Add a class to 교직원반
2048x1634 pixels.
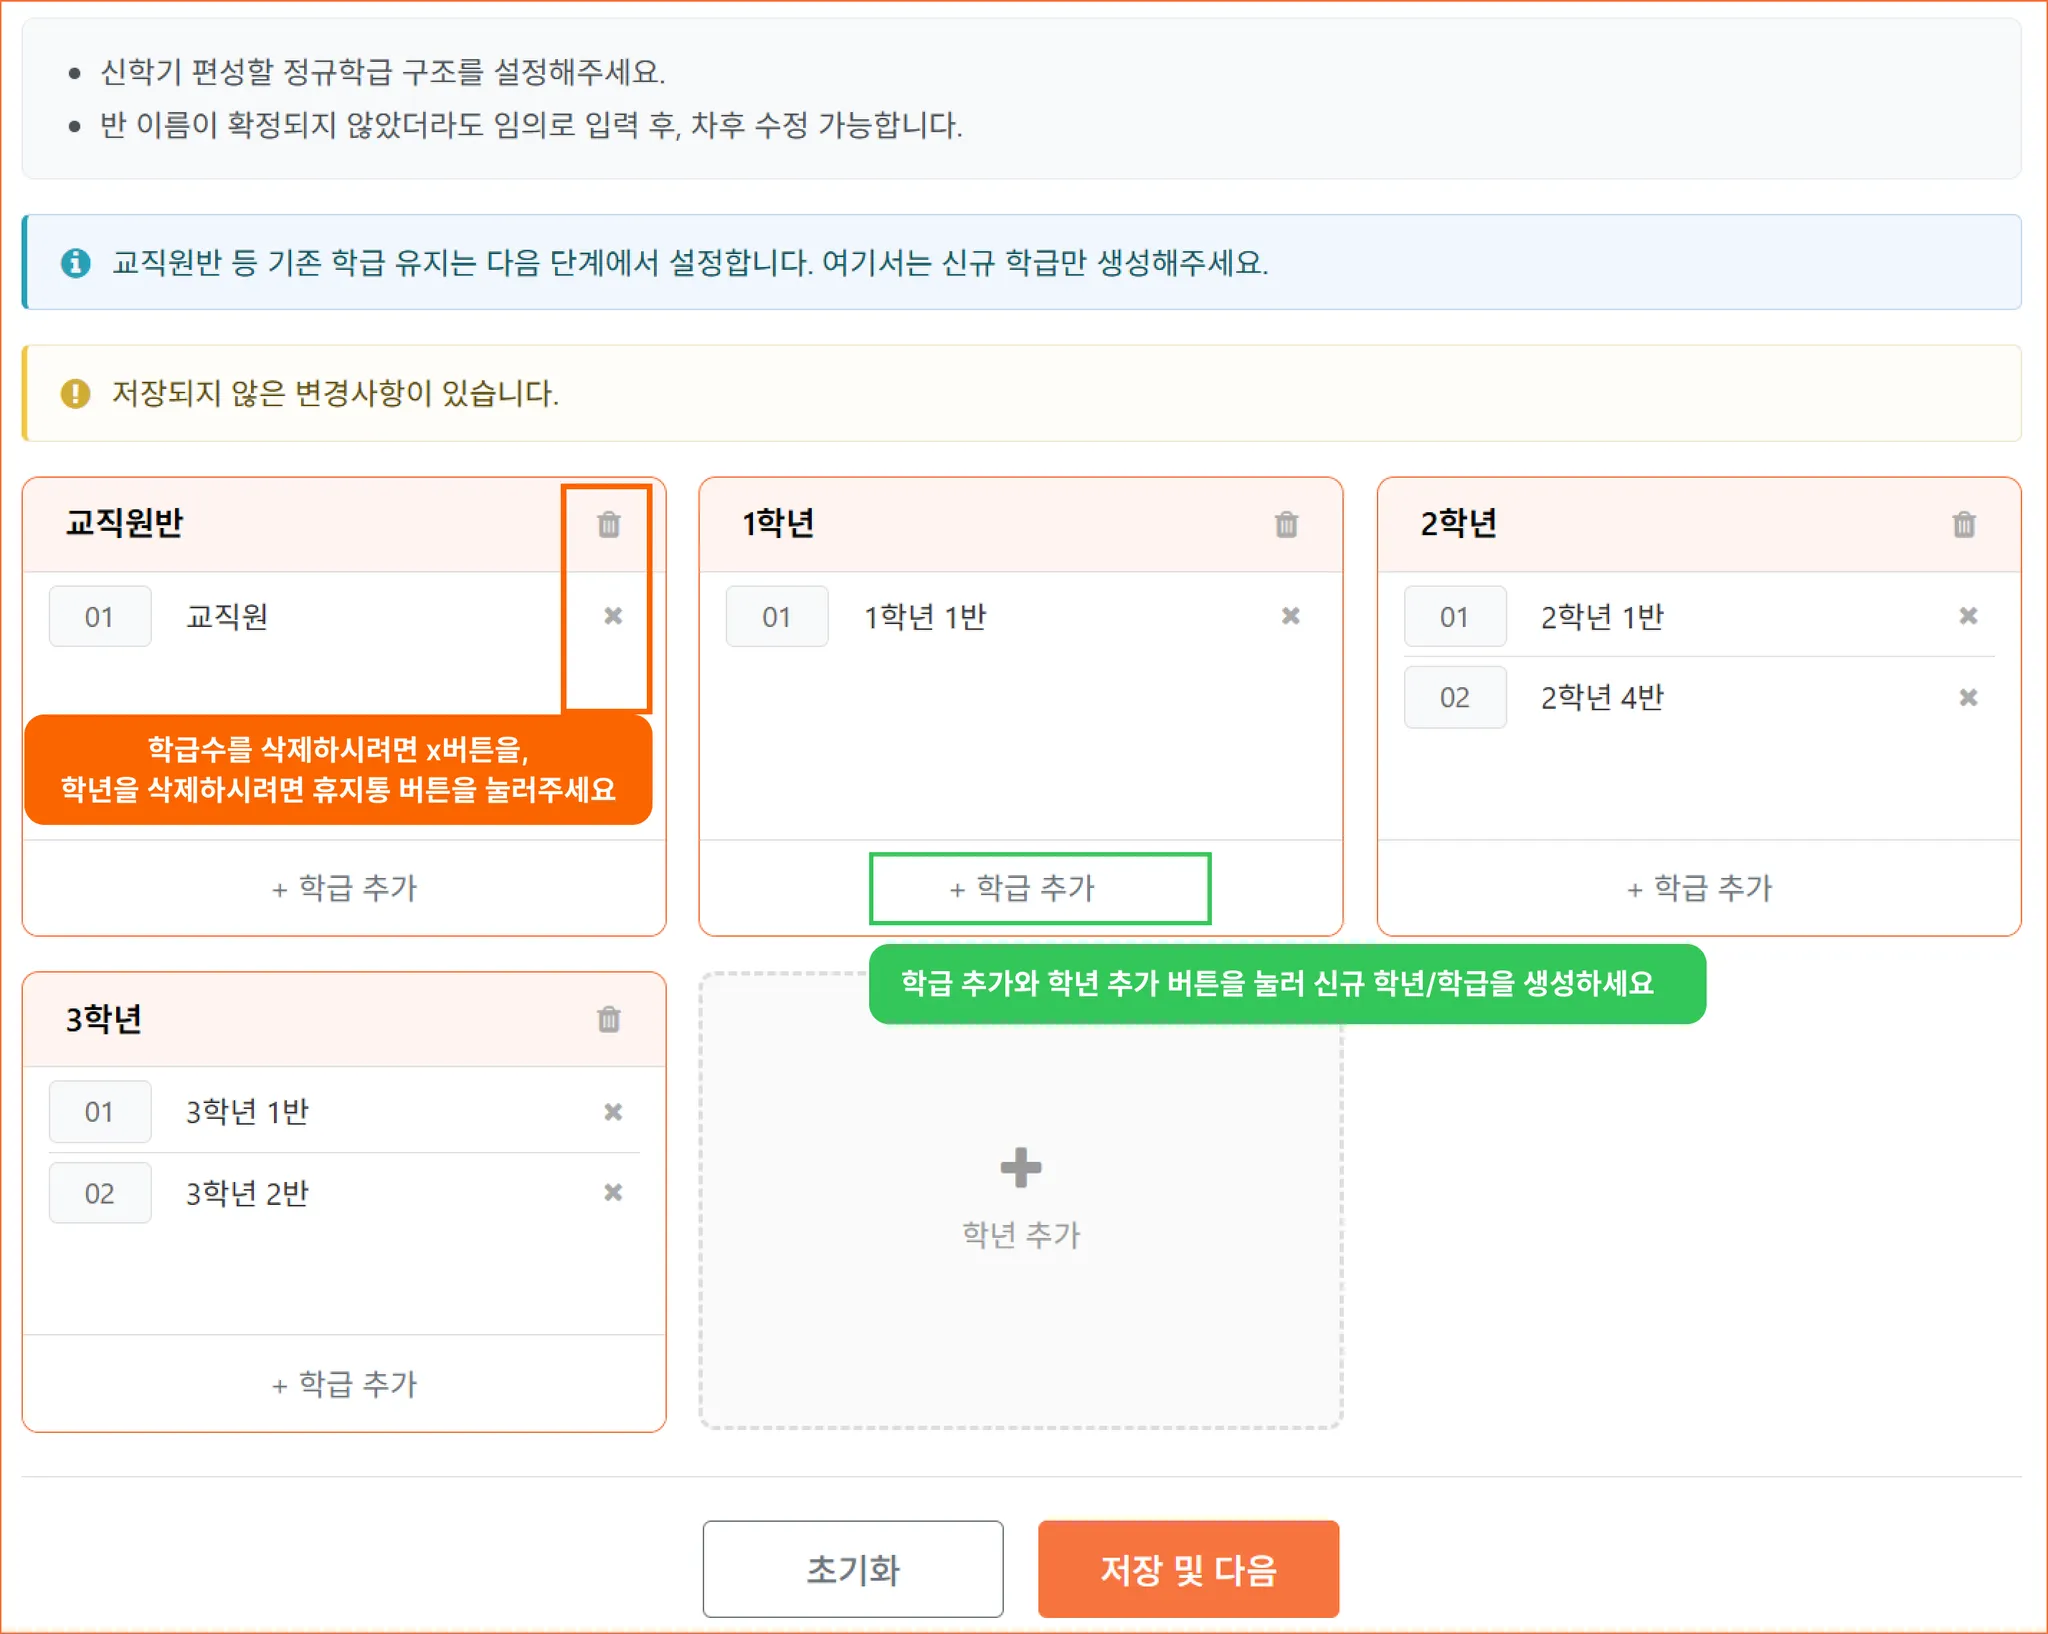(x=344, y=888)
